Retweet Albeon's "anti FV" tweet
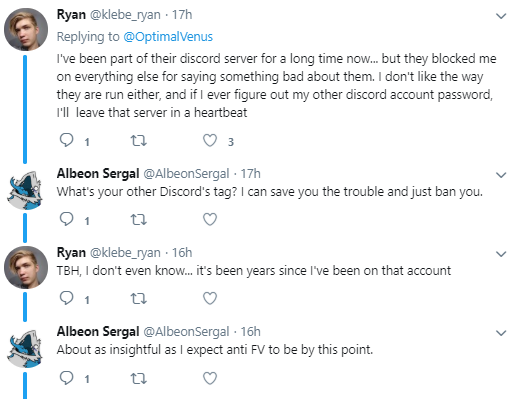Image resolution: width=525 pixels, height=399 pixels. 138,378
